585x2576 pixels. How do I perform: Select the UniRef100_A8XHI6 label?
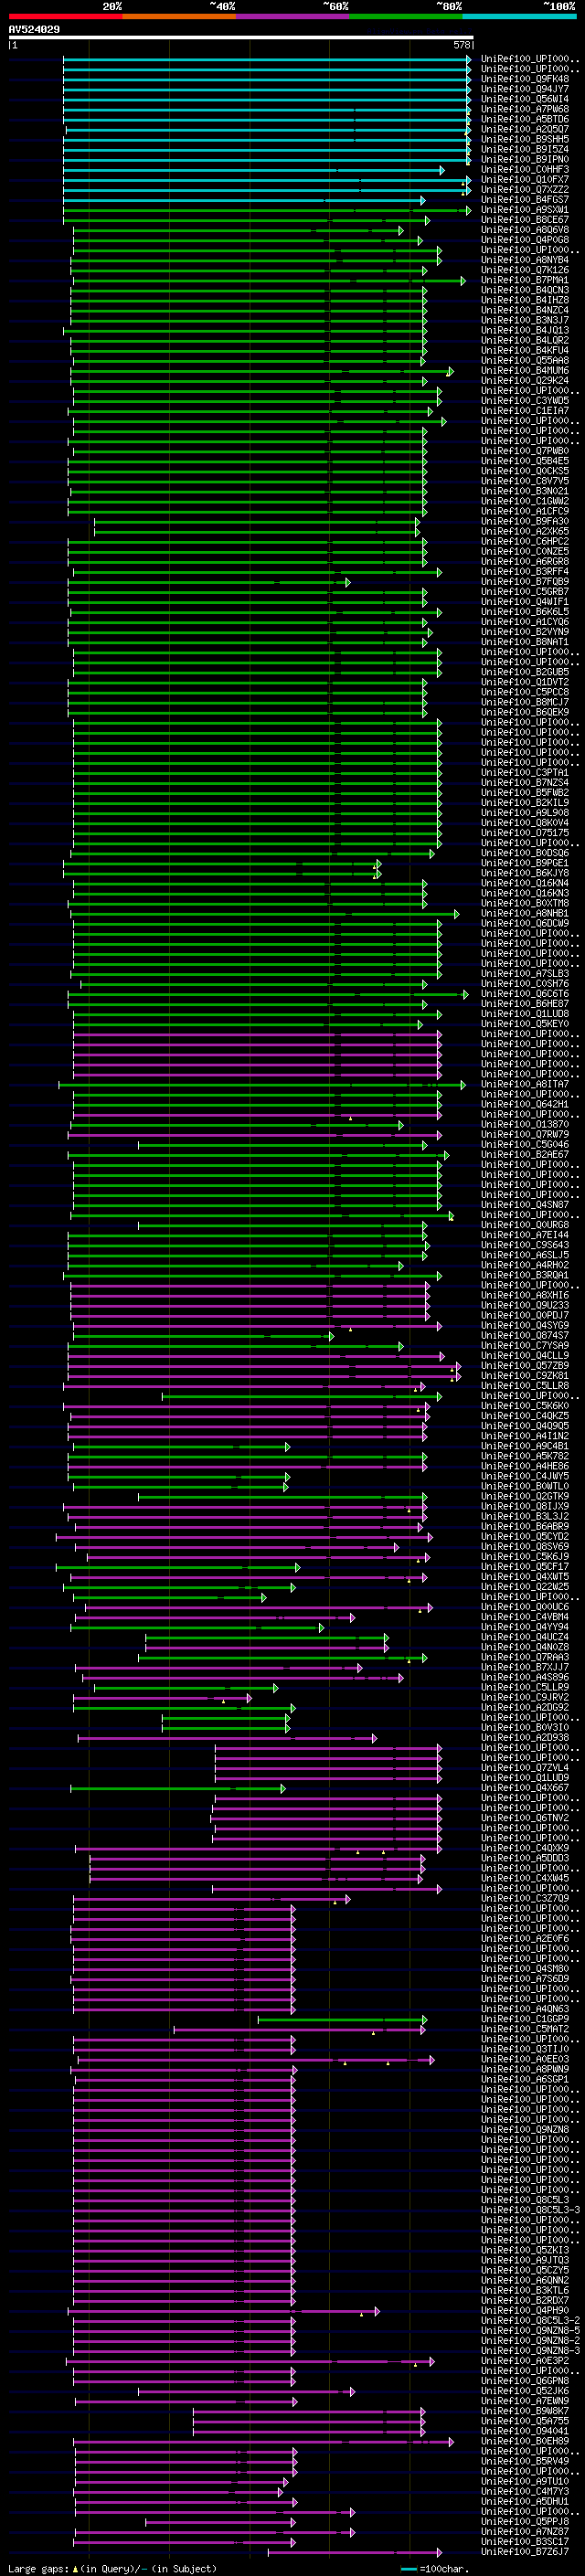coord(525,1295)
